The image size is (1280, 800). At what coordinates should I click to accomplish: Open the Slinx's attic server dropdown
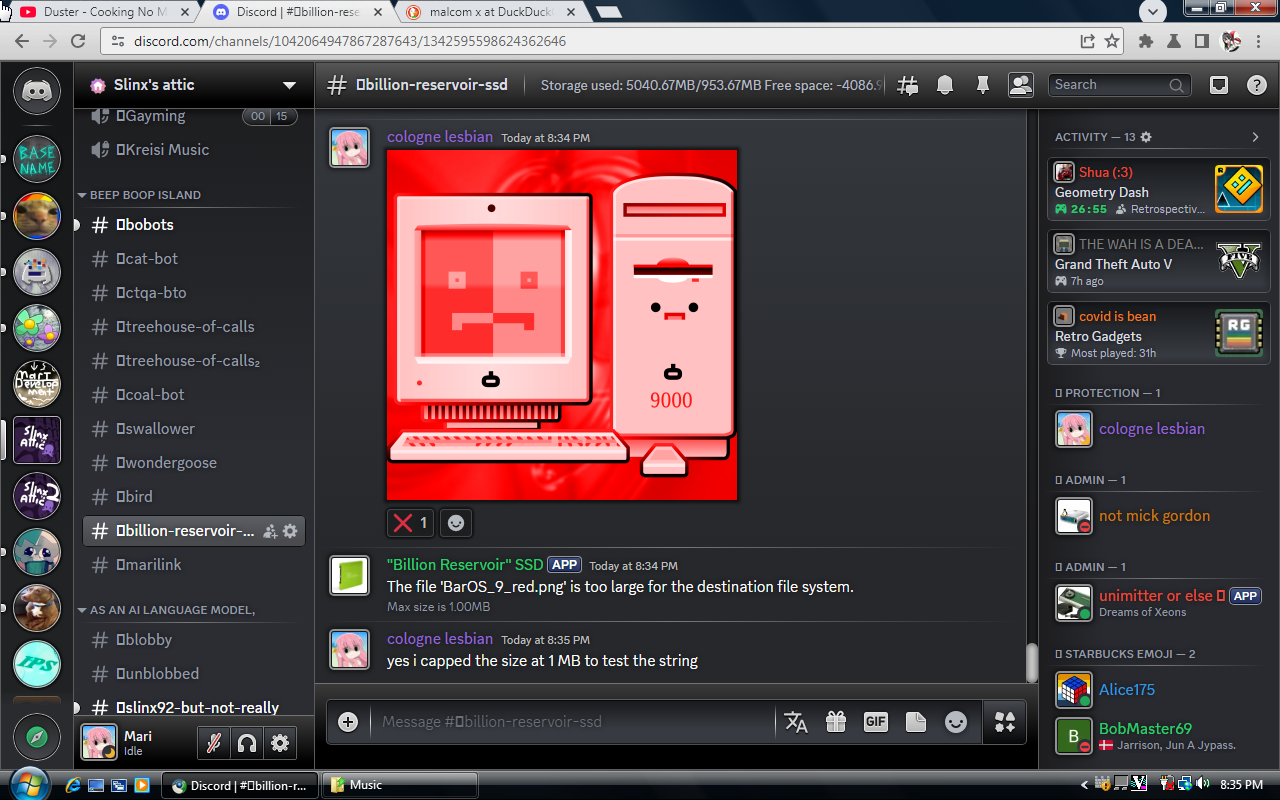pyautogui.click(x=289, y=85)
